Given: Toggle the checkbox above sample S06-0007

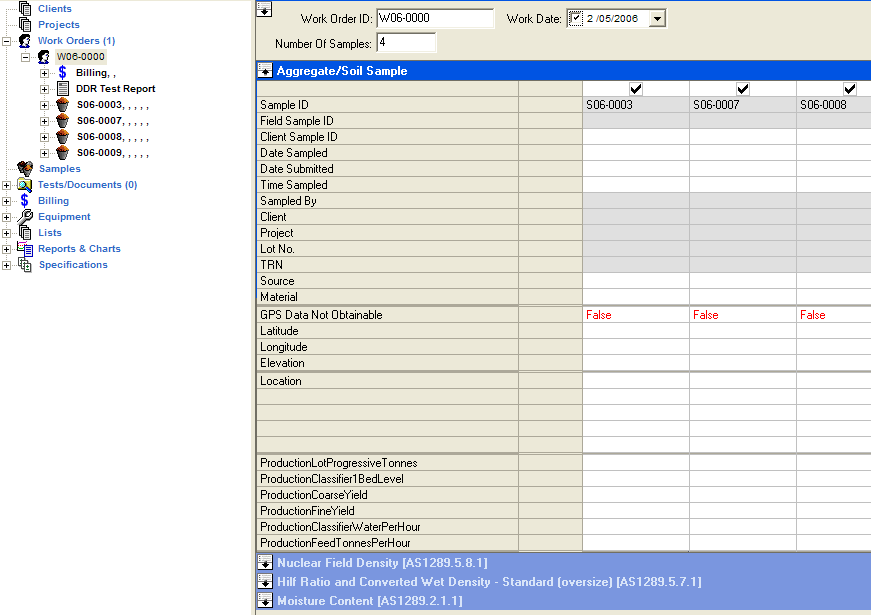Looking at the screenshot, I should 743,89.
